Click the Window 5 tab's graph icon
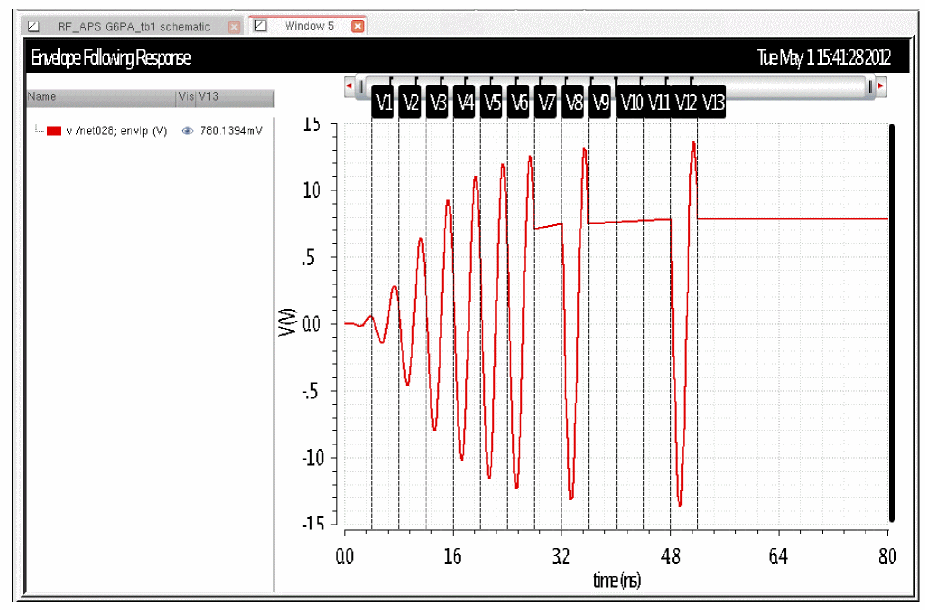The height and width of the screenshot is (610, 925). coord(260,25)
